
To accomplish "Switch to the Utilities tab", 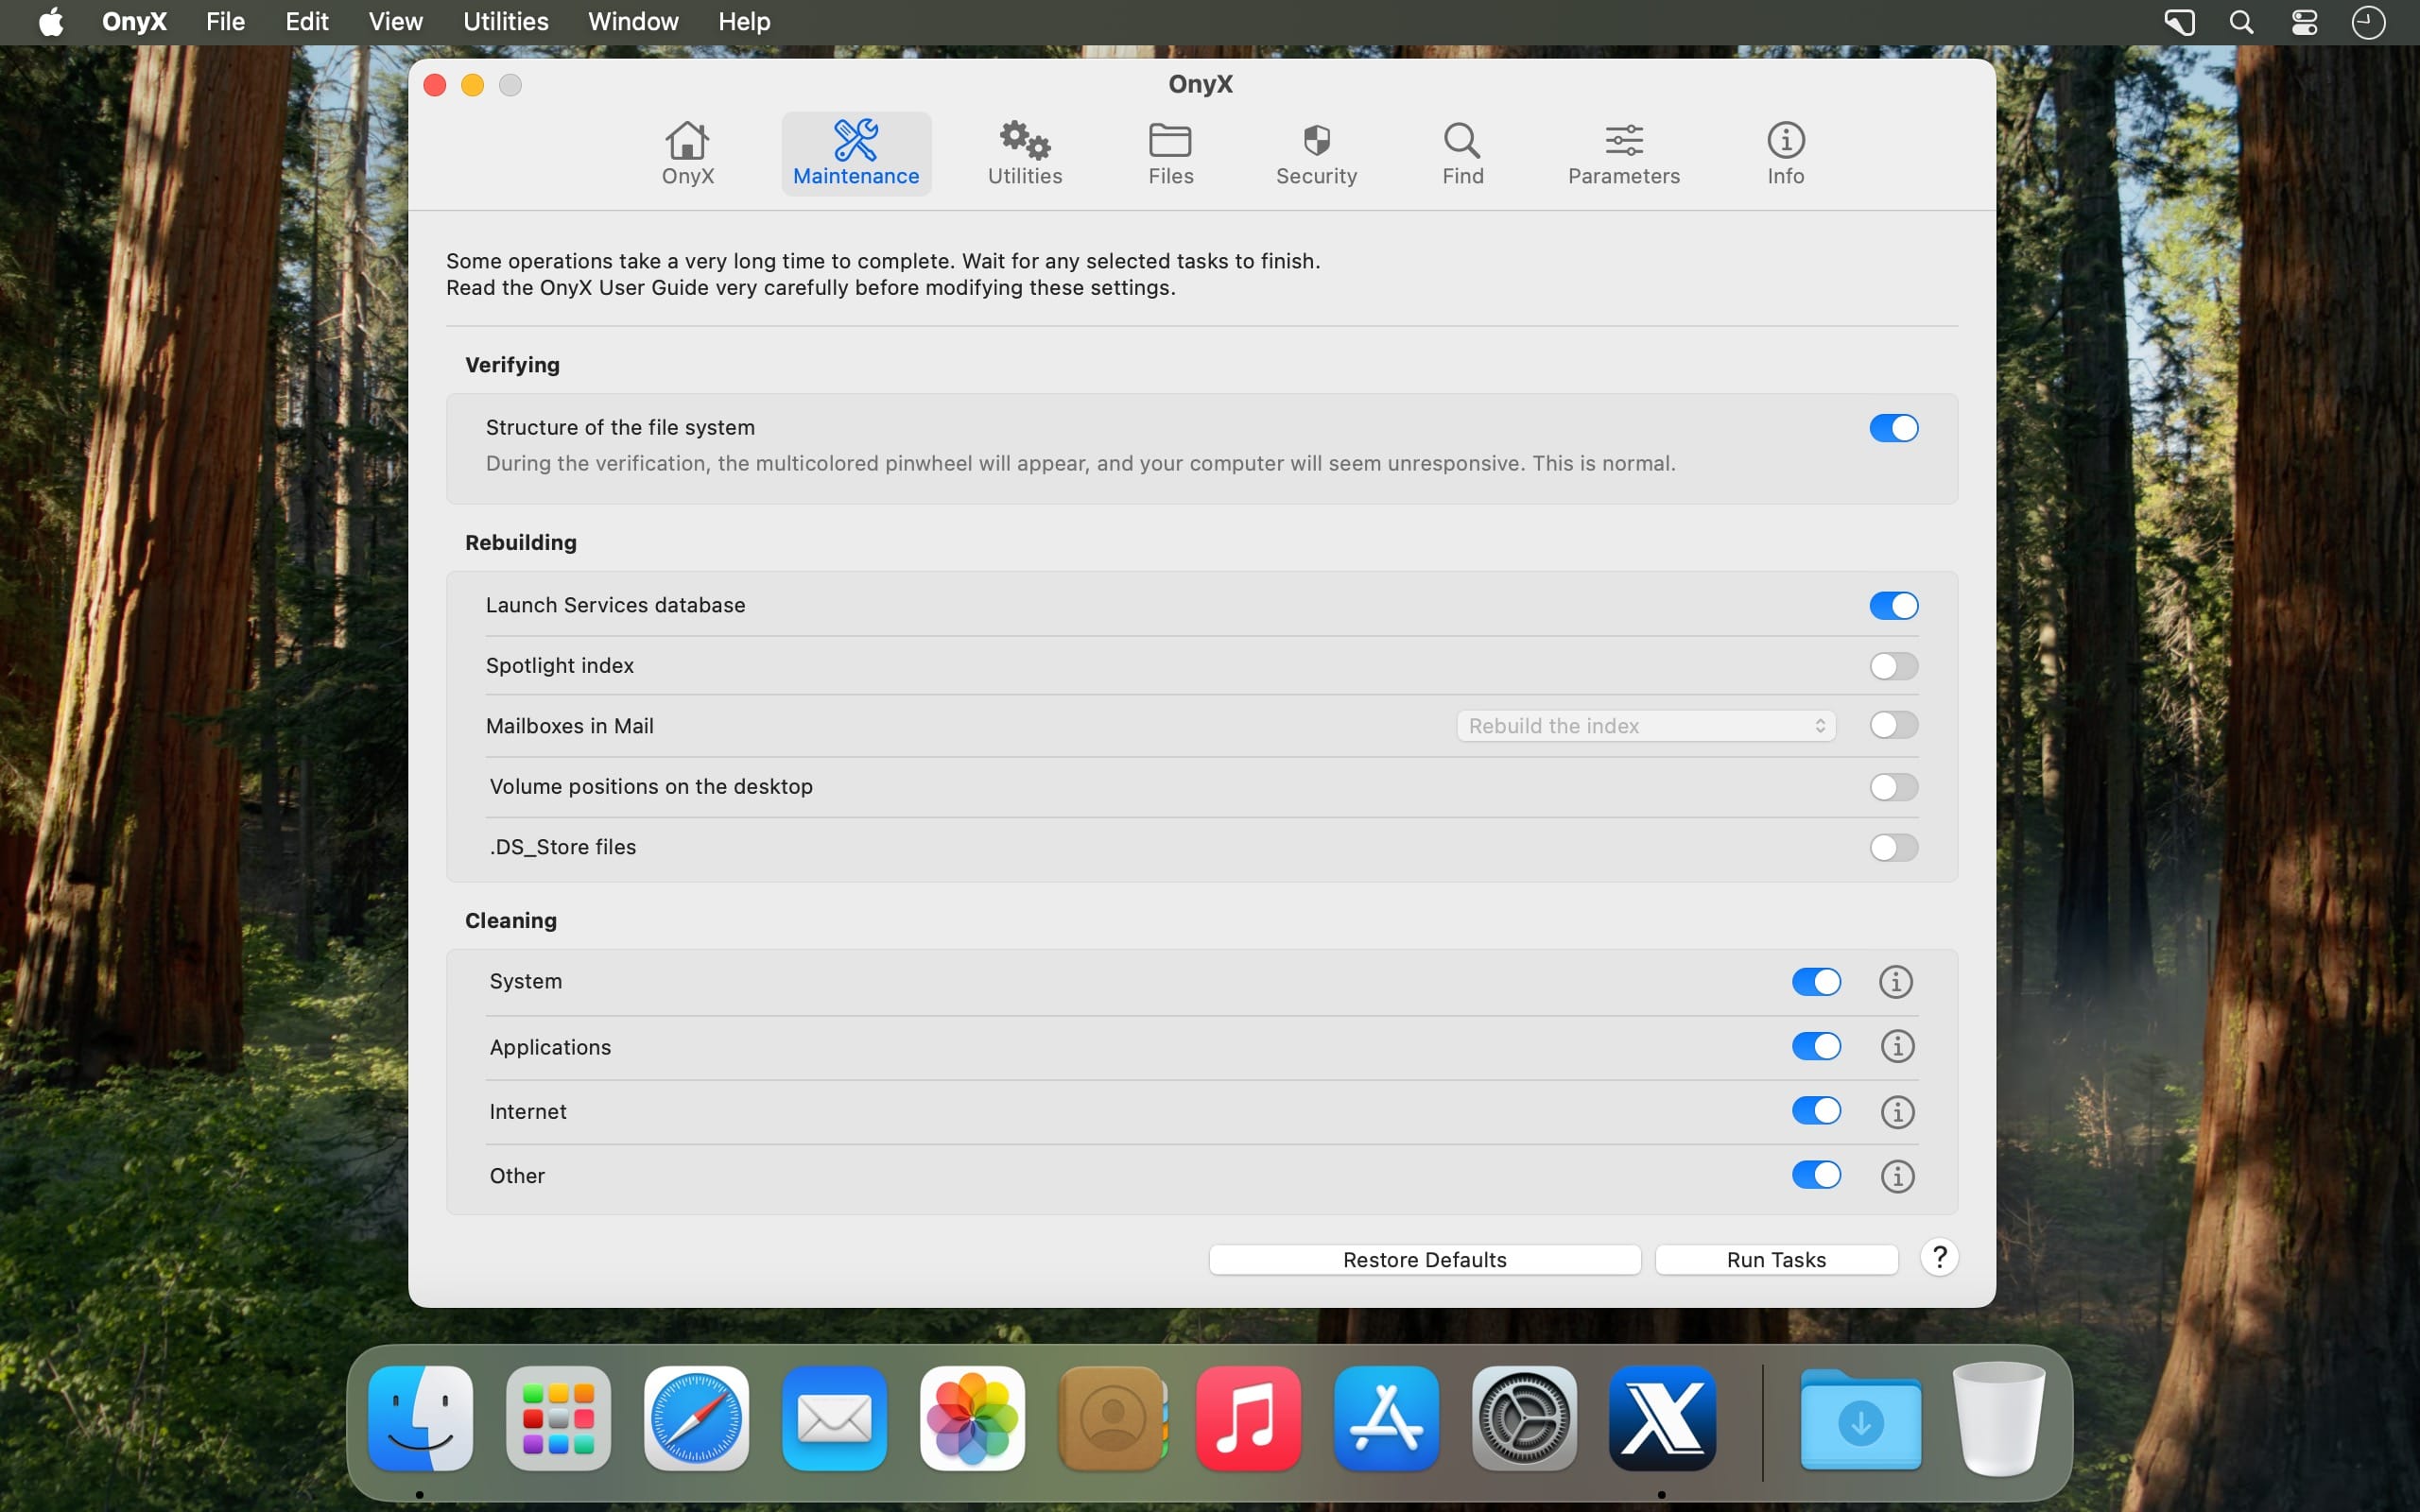I will (1025, 154).
